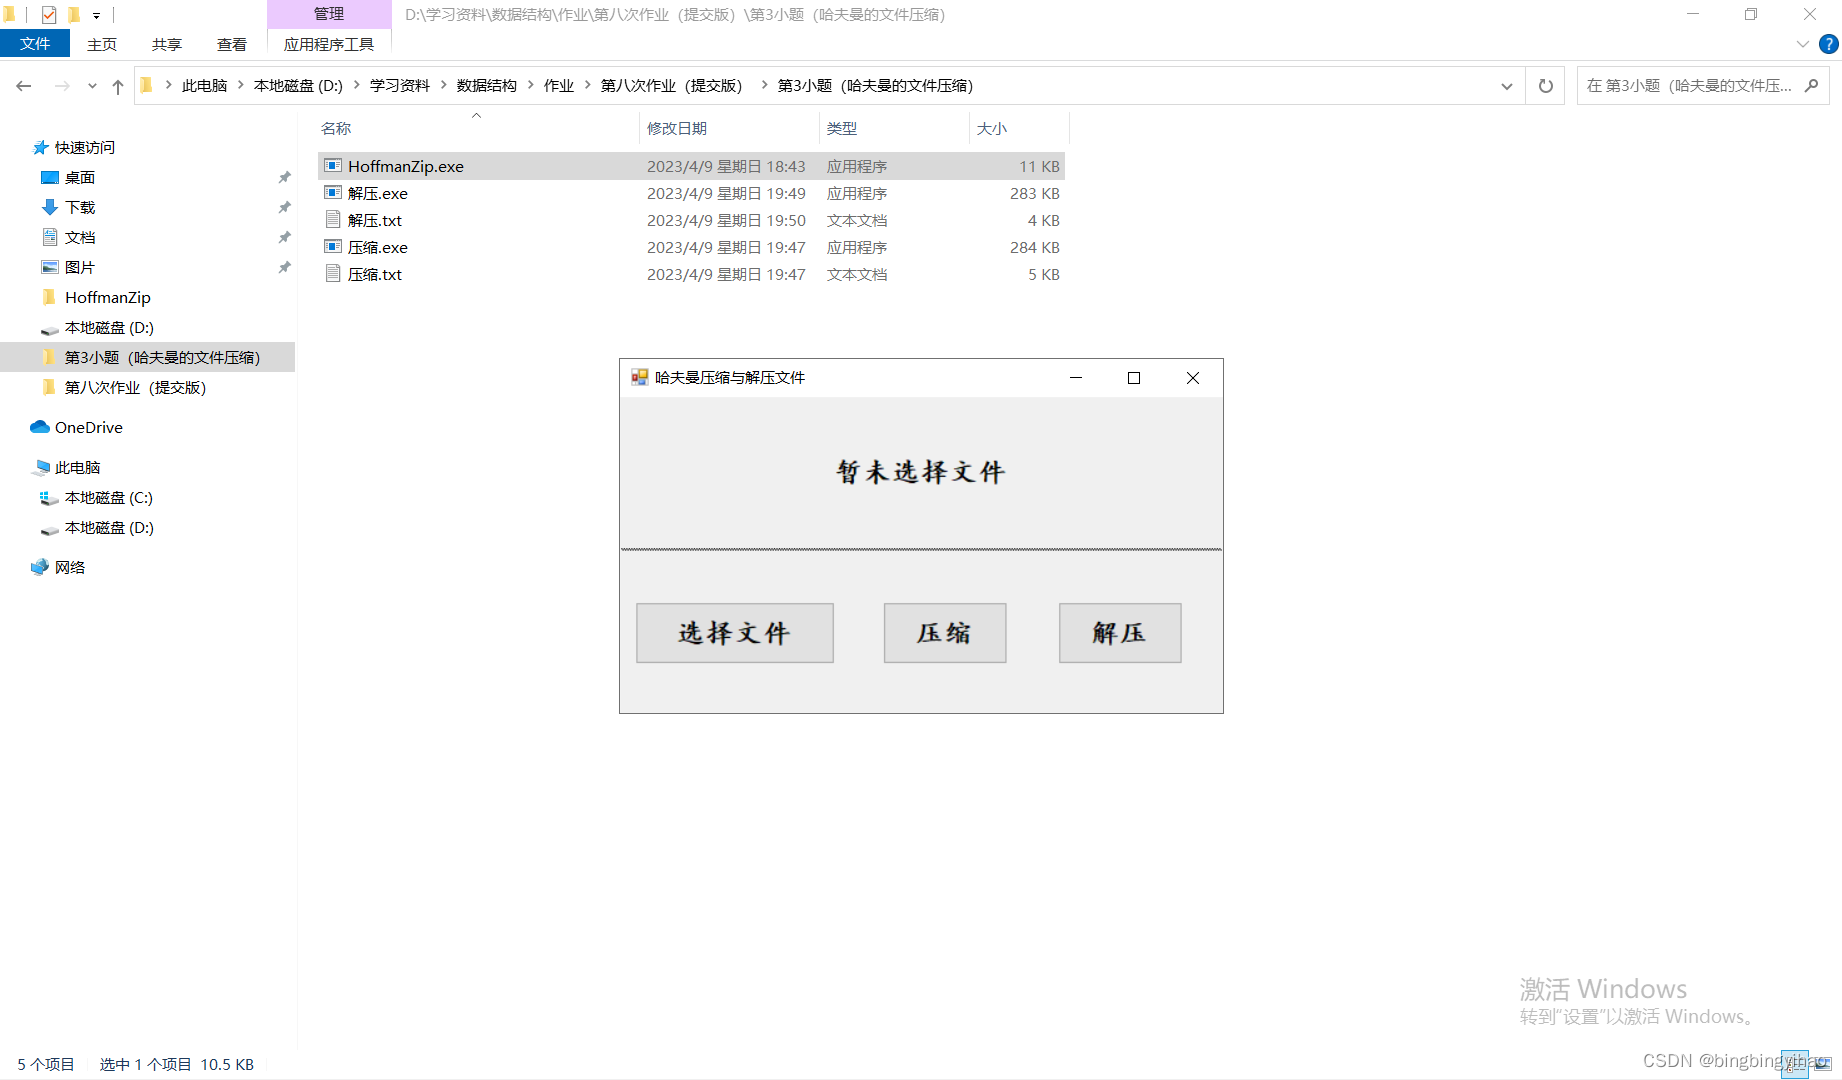Sort files by 类型 column
The height and width of the screenshot is (1080, 1842).
pos(894,128)
